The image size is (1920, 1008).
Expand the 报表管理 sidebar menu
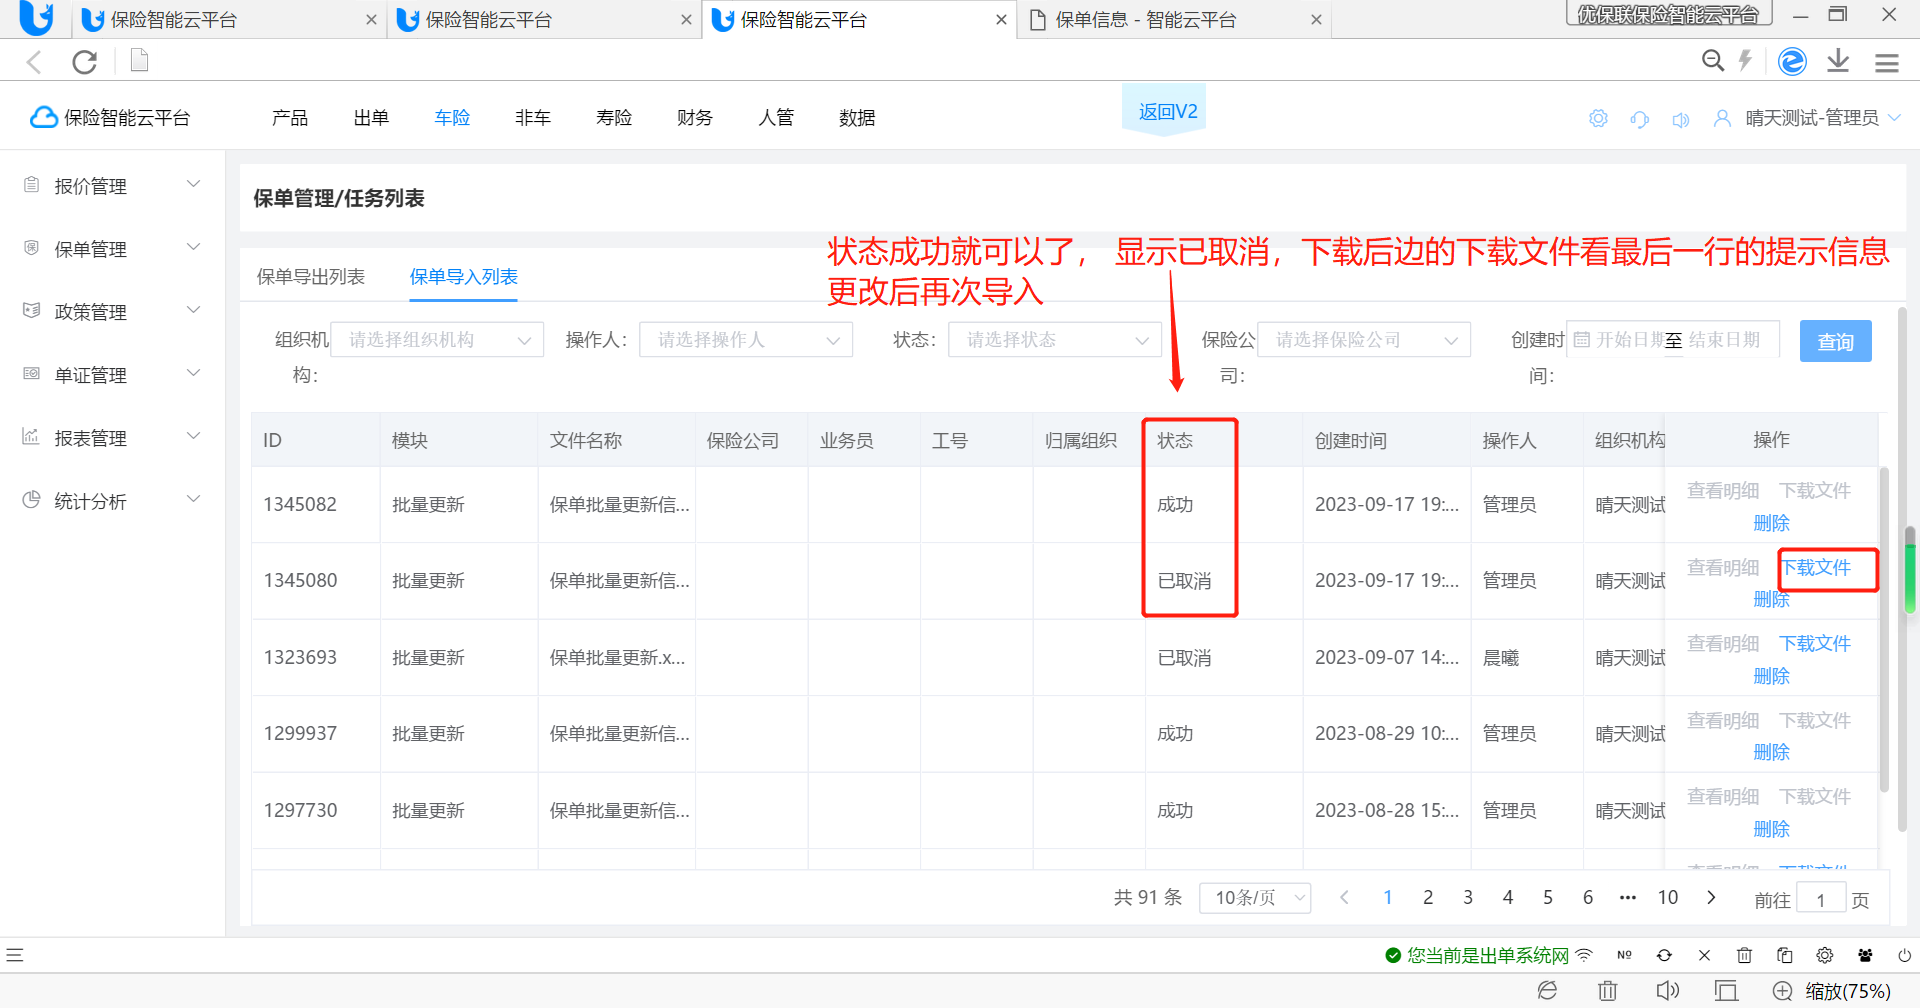tap(112, 438)
